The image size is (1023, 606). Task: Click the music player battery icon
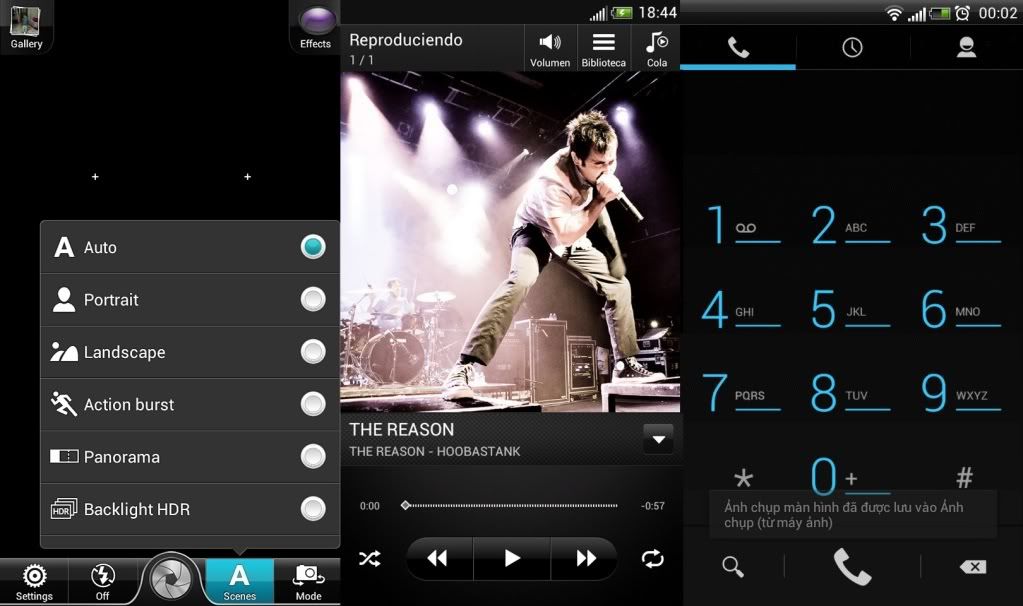(622, 13)
